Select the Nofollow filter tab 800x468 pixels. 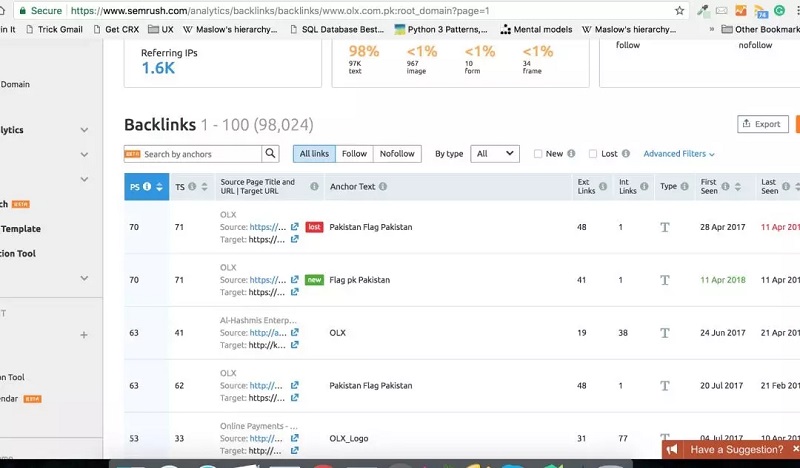click(397, 154)
